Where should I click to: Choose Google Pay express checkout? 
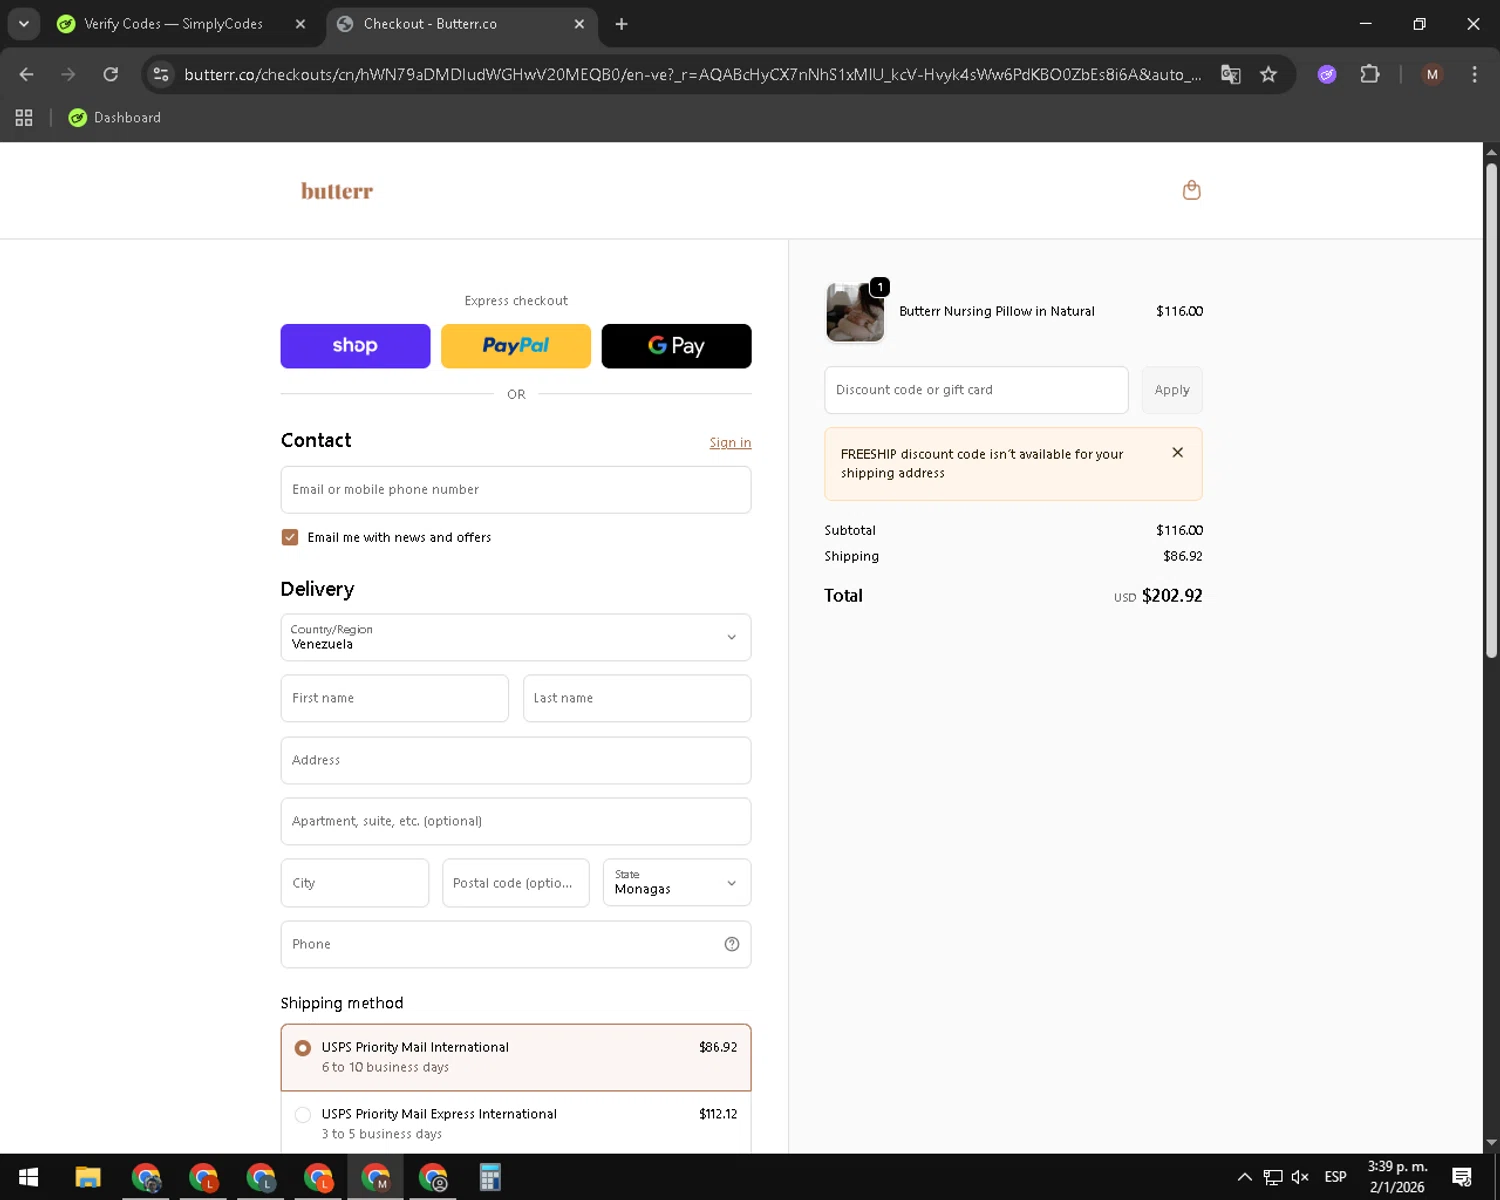pyautogui.click(x=676, y=346)
